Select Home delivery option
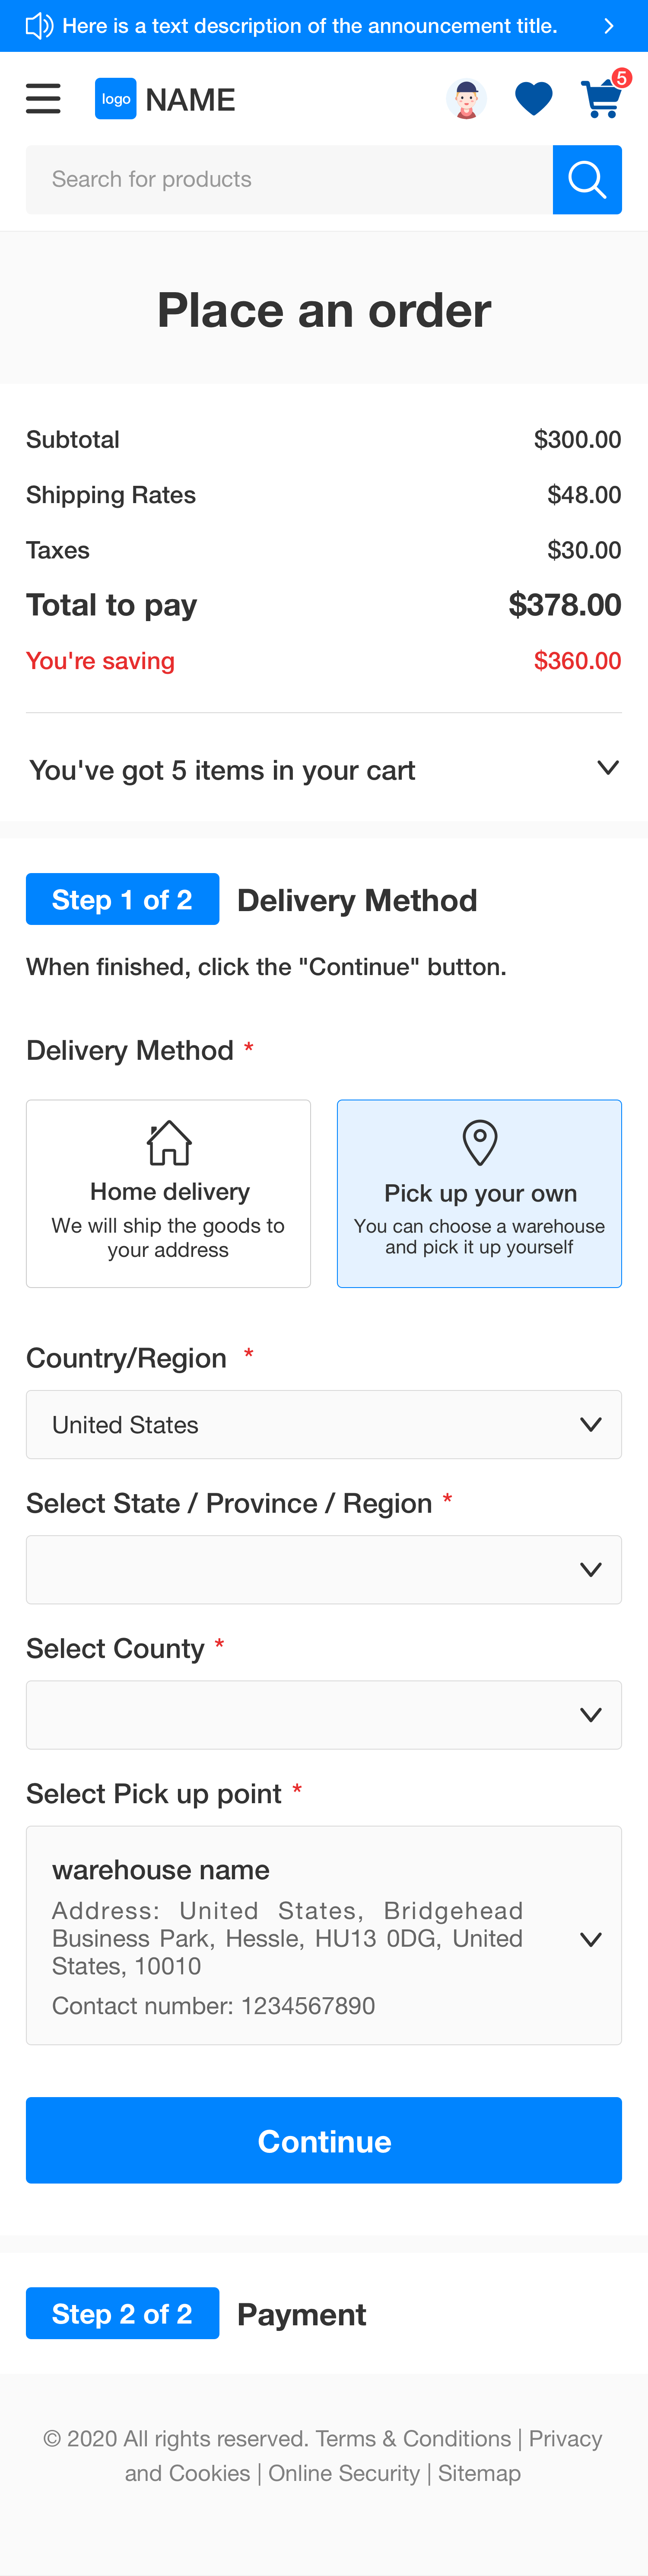Image resolution: width=648 pixels, height=2576 pixels. coord(168,1193)
